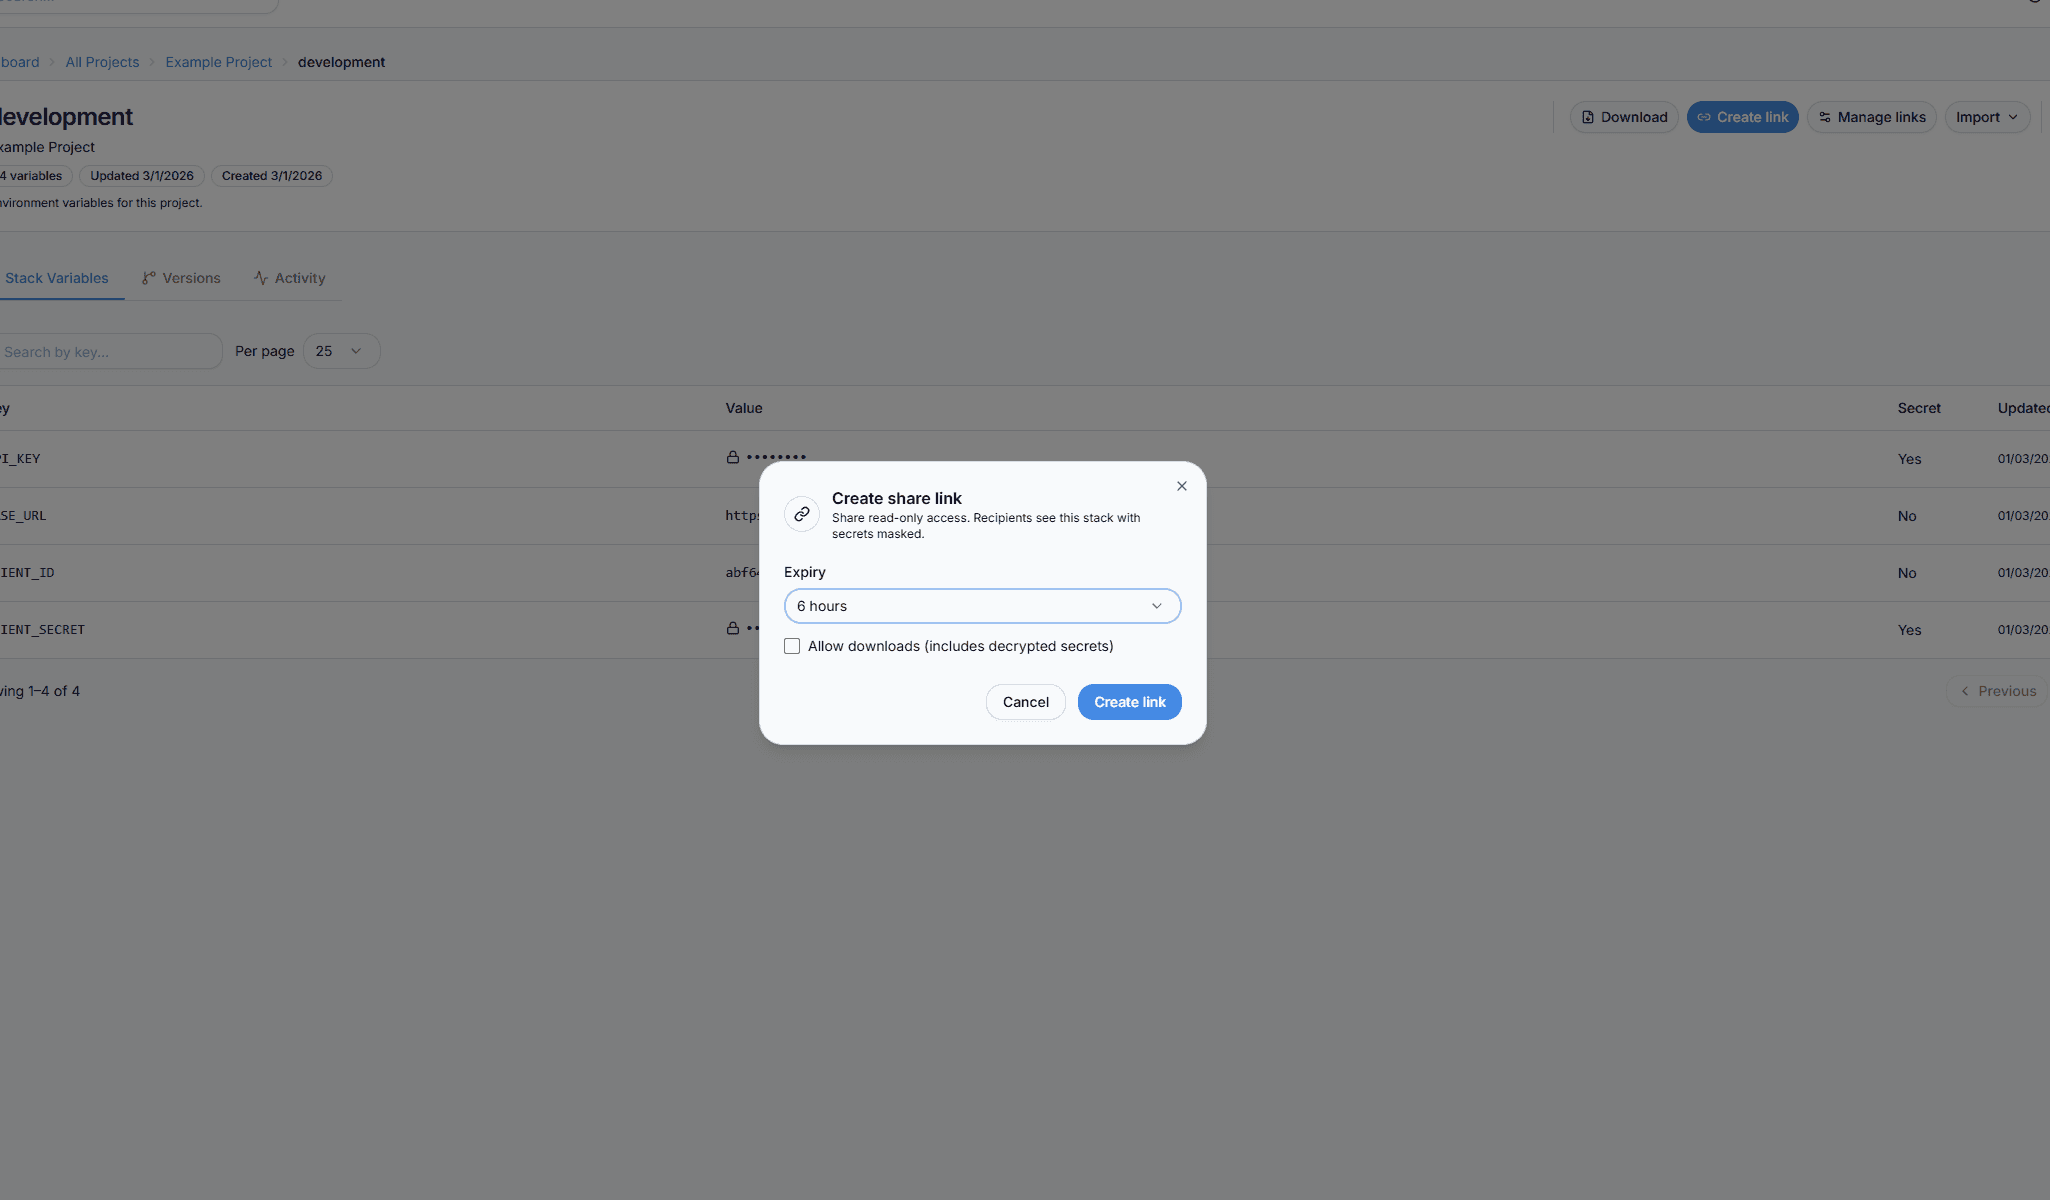Click the Cancel button in the dialog
2050x1200 pixels.
point(1025,701)
